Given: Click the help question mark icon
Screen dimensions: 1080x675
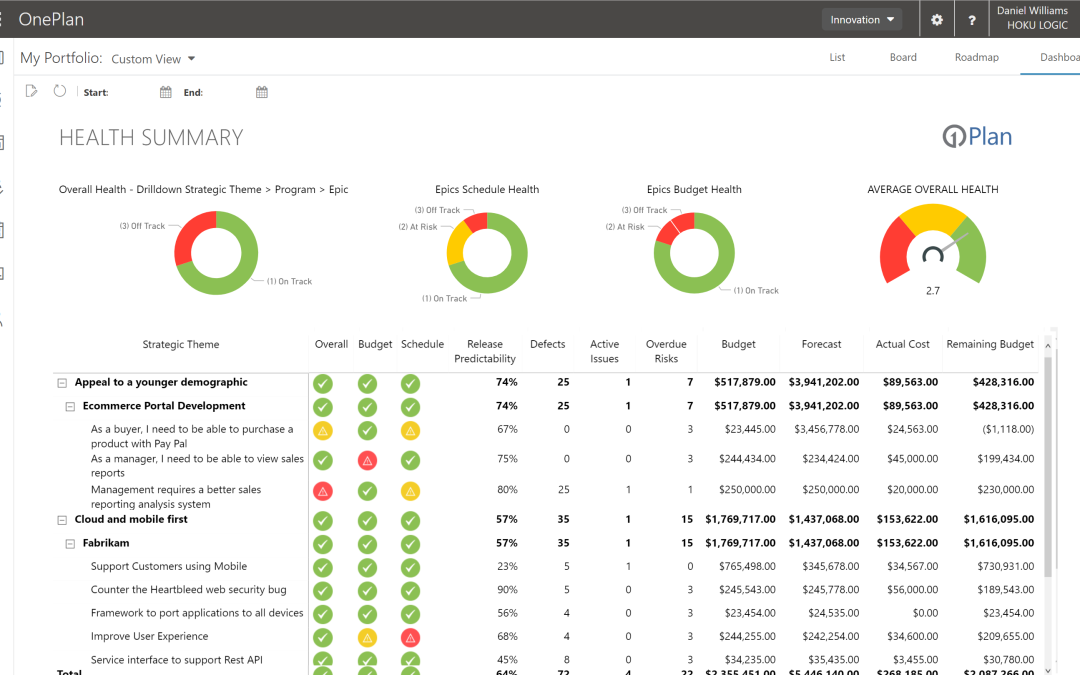Looking at the screenshot, I should [972, 20].
